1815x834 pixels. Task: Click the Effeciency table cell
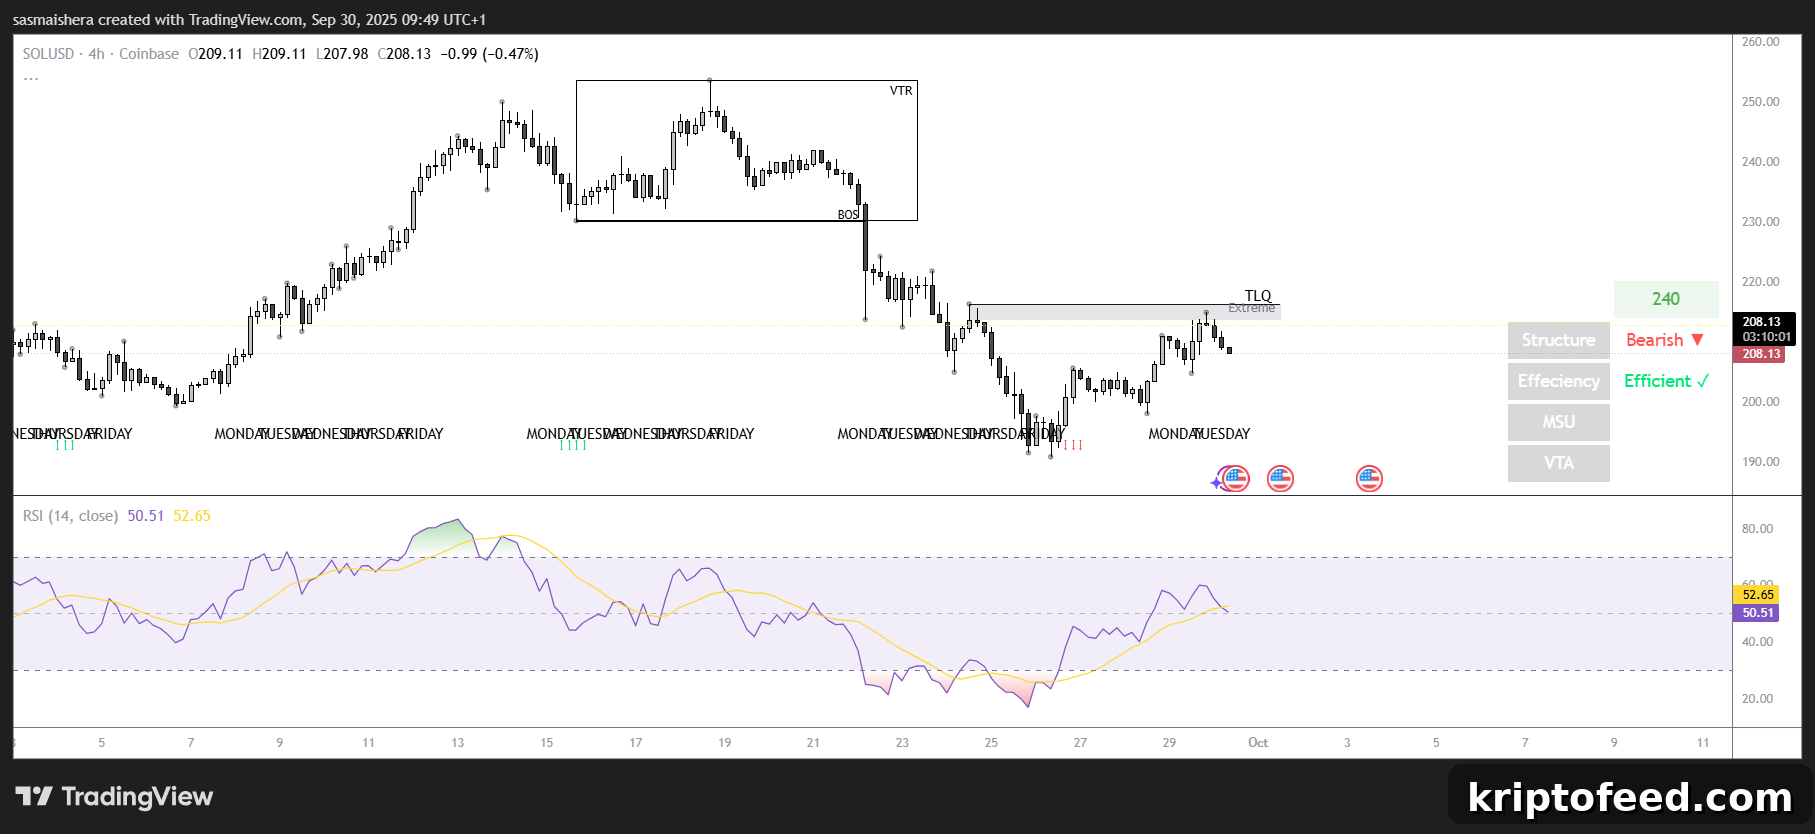[1559, 381]
